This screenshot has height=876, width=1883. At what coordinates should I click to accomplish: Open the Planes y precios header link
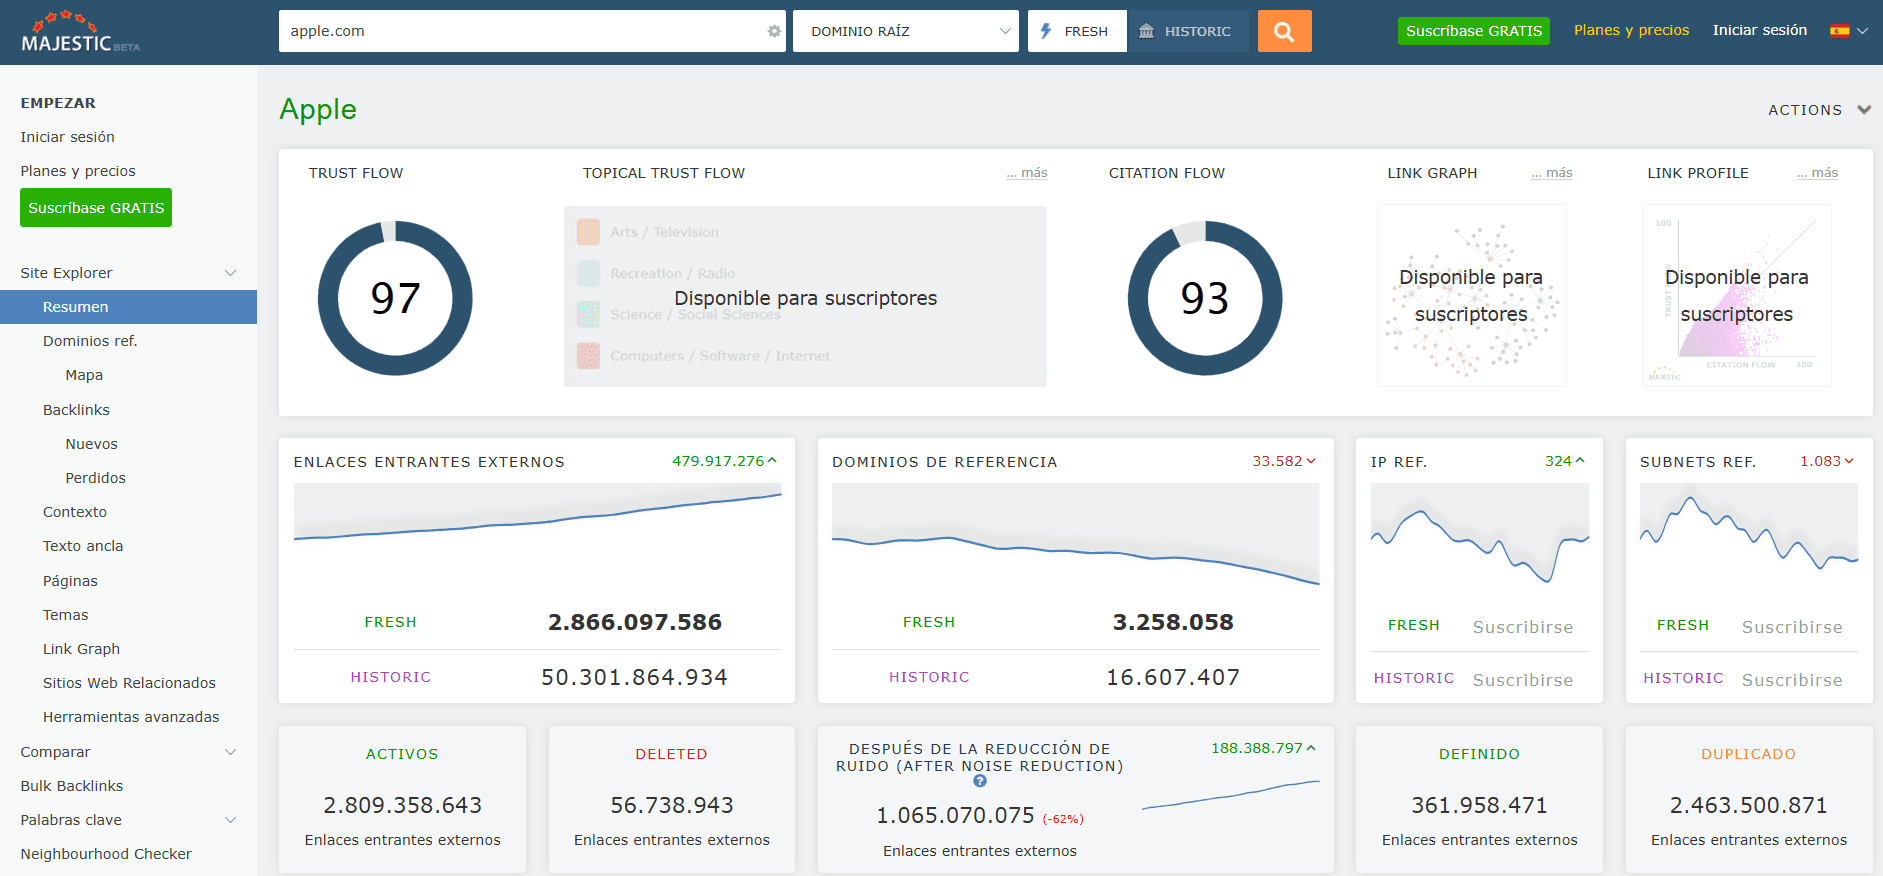tap(1631, 30)
